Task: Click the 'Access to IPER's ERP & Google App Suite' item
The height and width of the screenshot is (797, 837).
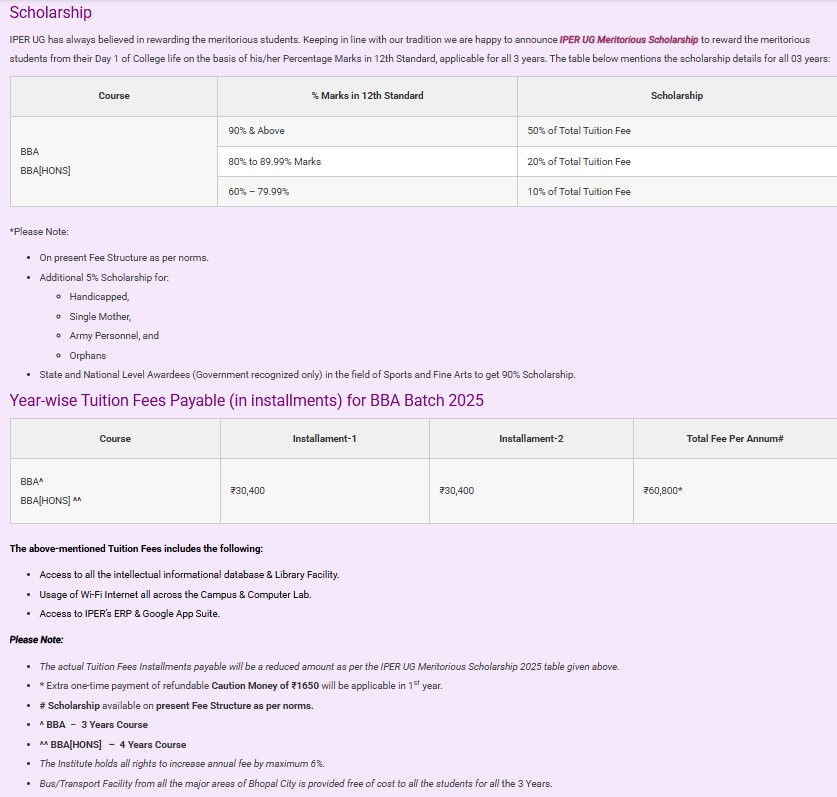Action: click(x=129, y=614)
